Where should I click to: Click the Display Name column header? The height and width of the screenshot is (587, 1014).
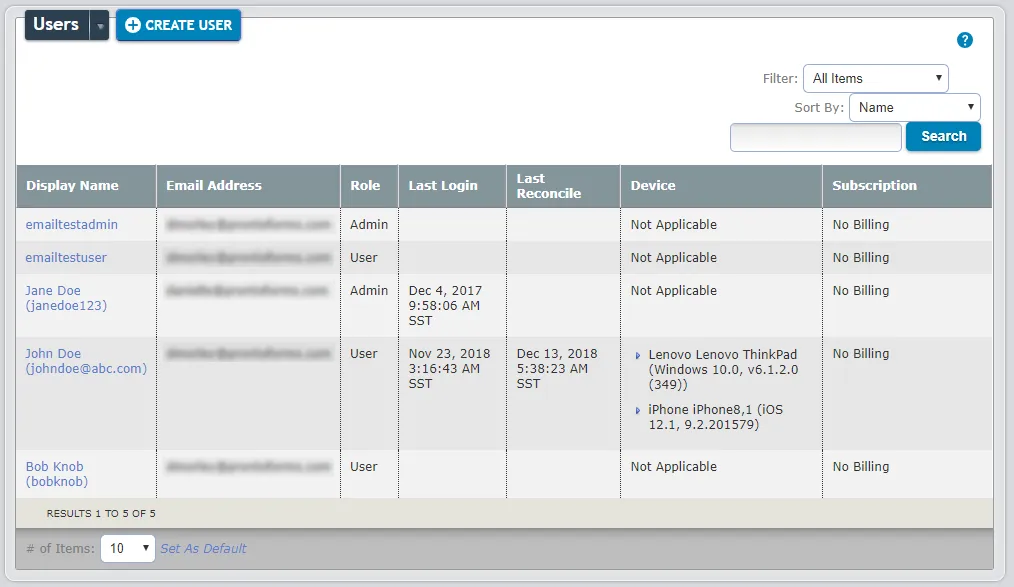[x=72, y=186]
